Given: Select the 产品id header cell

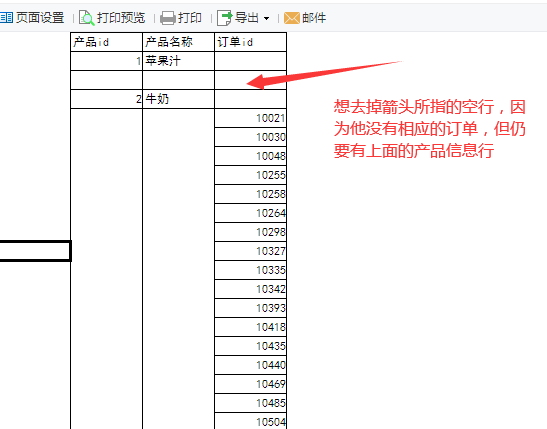Looking at the screenshot, I should pyautogui.click(x=106, y=42).
